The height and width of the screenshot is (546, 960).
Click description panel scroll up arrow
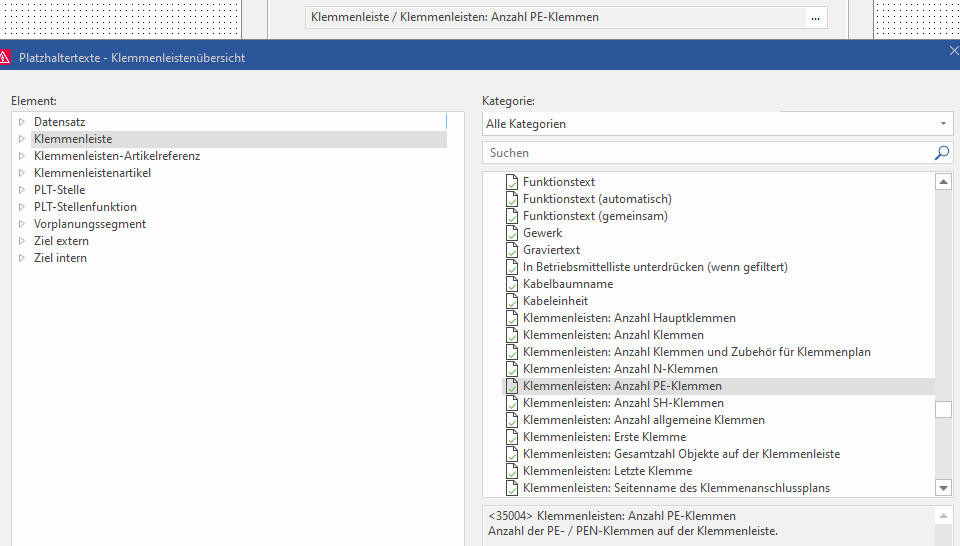(943, 516)
